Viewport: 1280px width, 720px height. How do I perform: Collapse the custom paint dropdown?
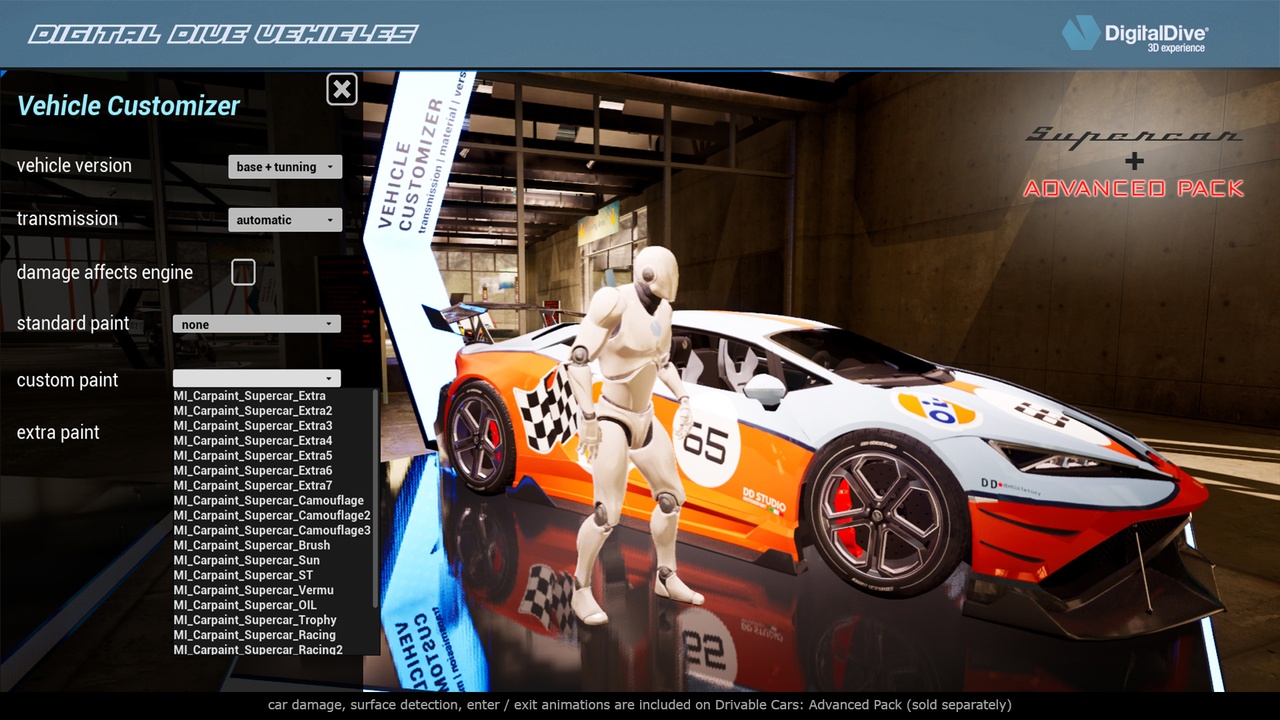coord(257,378)
